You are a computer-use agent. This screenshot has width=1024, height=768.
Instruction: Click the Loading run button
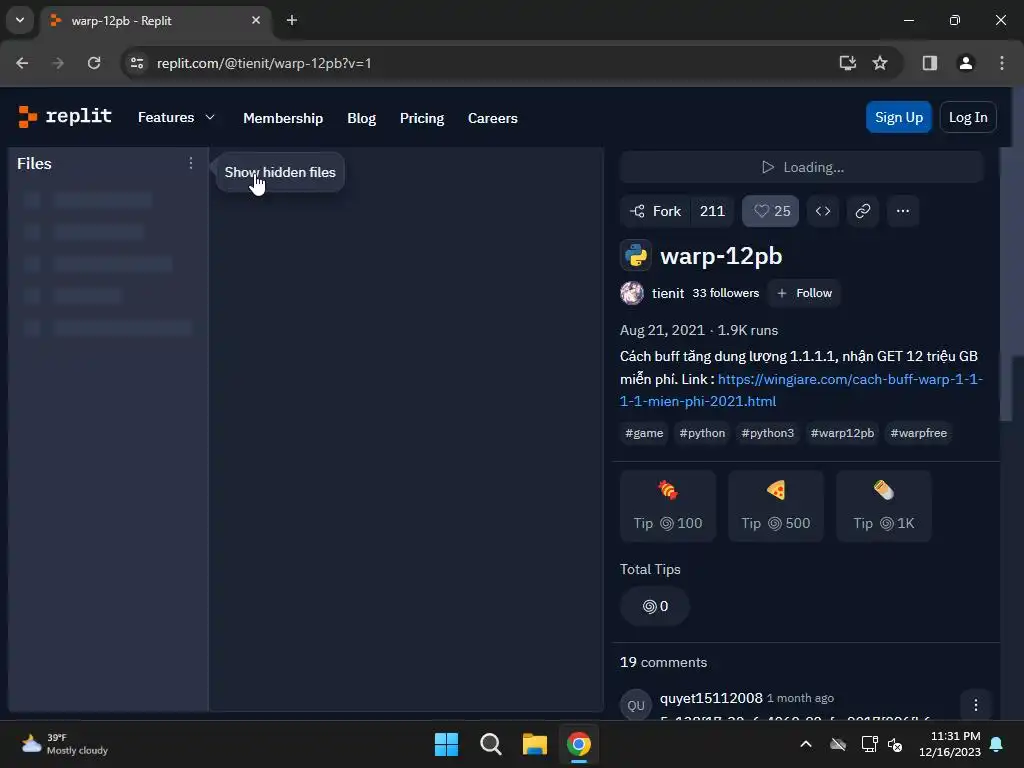tap(802, 167)
